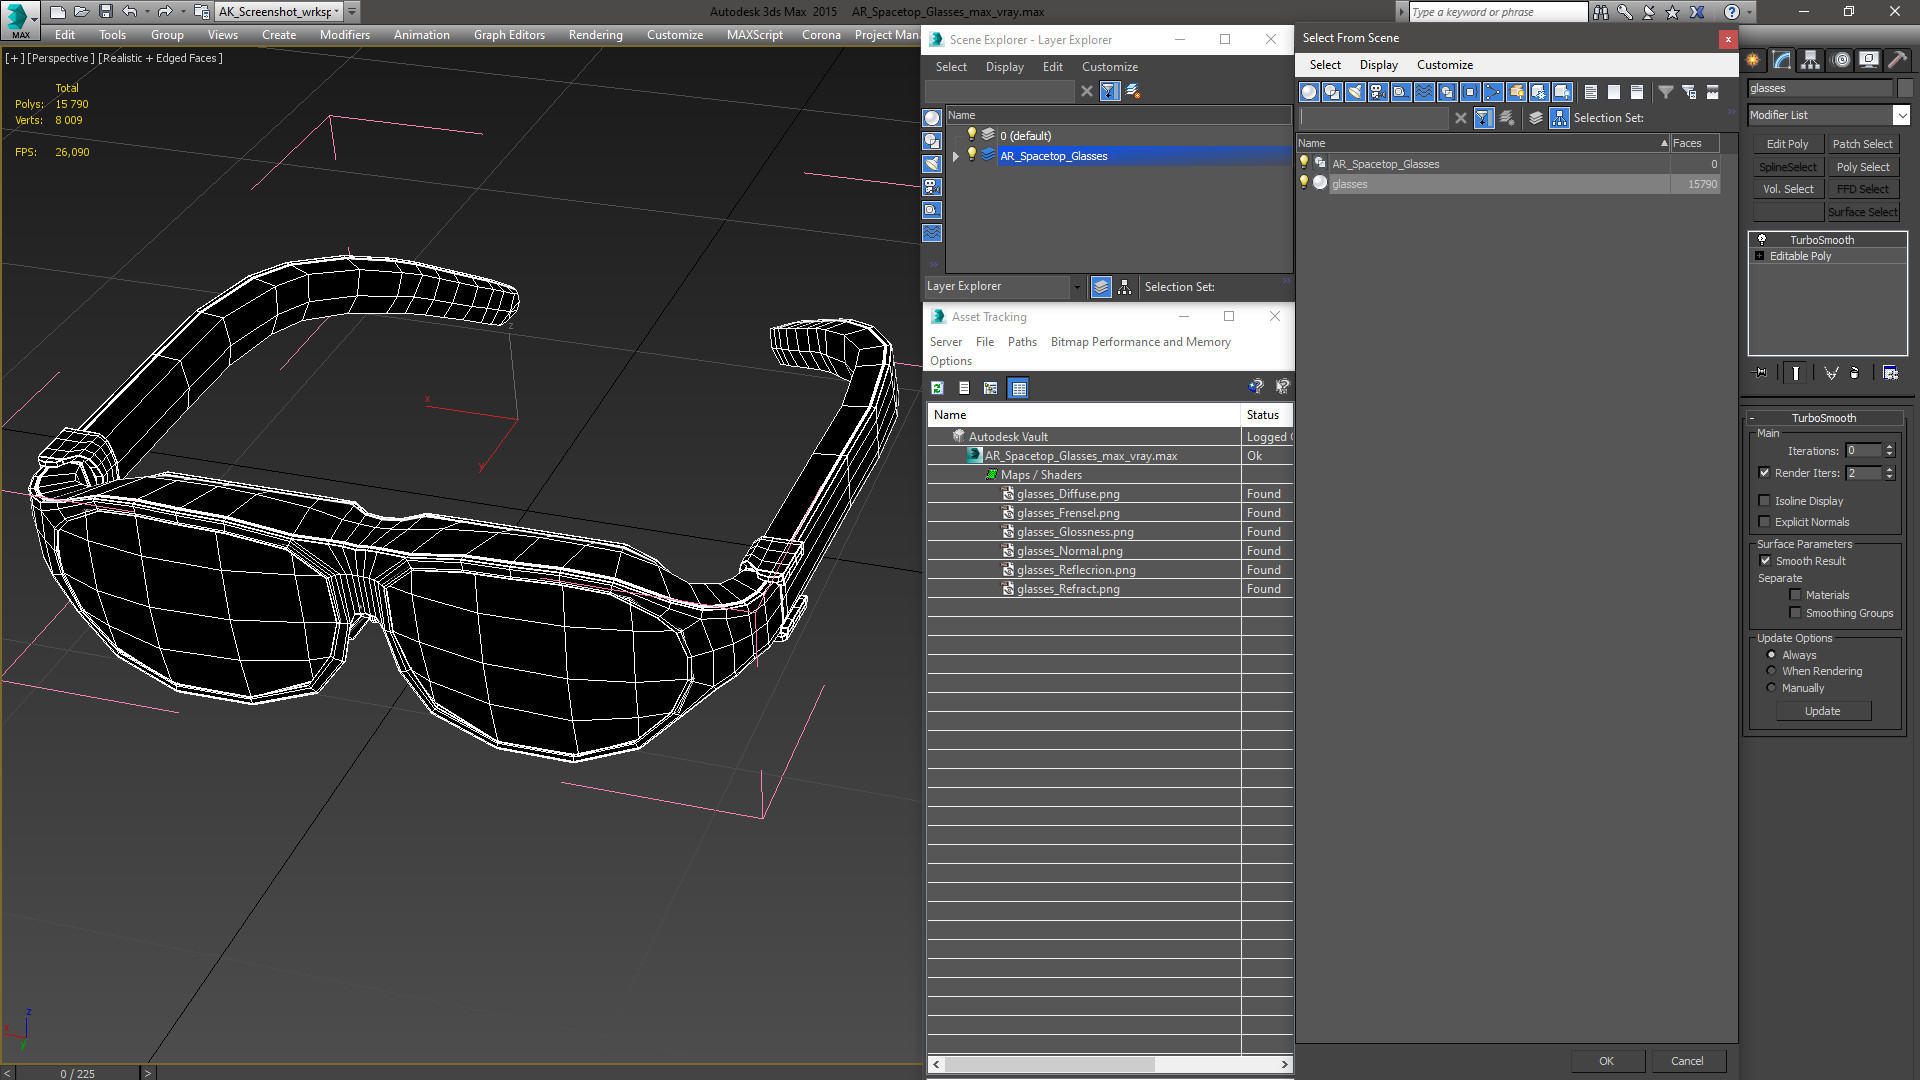Click Configure Modifier Sets icon
1920x1080 pixels.
click(1890, 373)
